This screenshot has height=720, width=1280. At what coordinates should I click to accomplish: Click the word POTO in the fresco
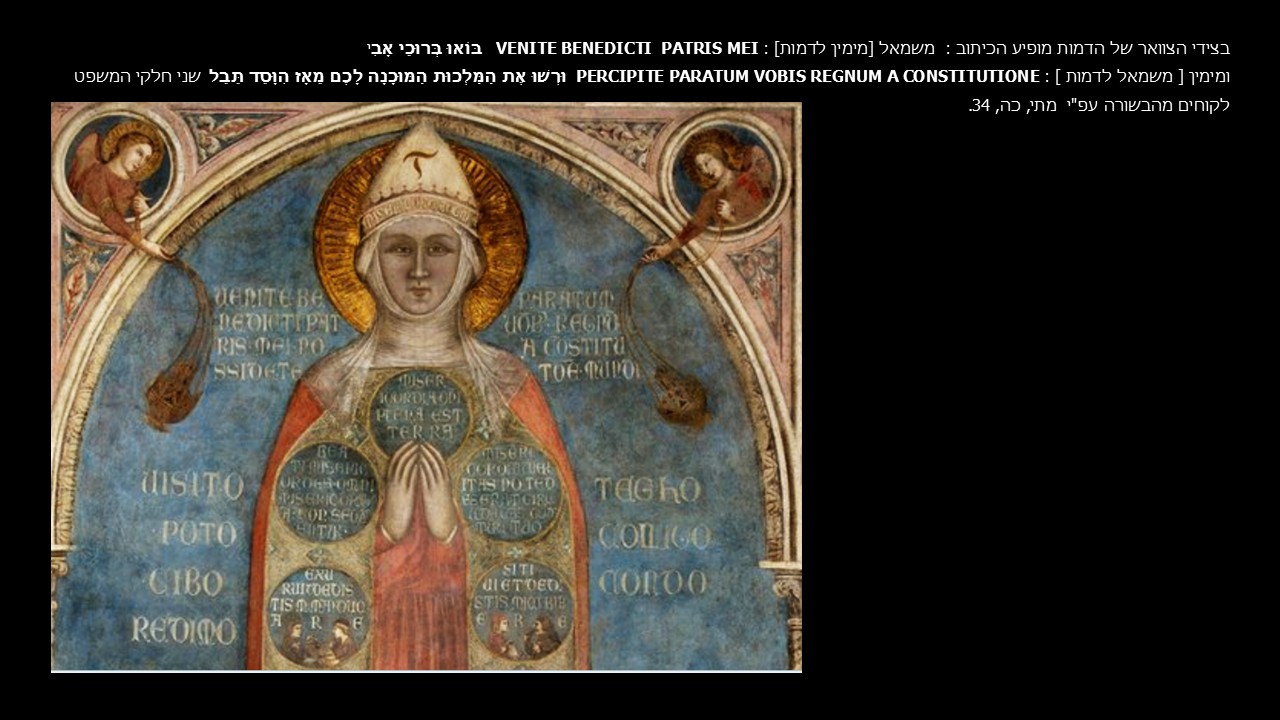(x=198, y=535)
